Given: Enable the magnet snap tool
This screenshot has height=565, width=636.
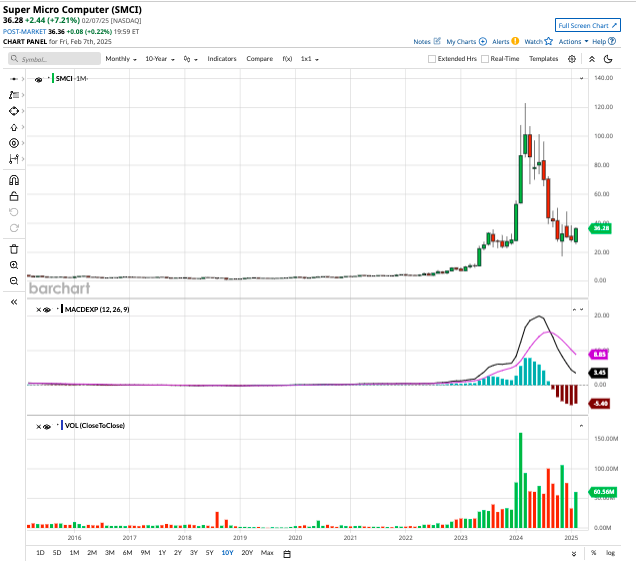Looking at the screenshot, I should [14, 181].
